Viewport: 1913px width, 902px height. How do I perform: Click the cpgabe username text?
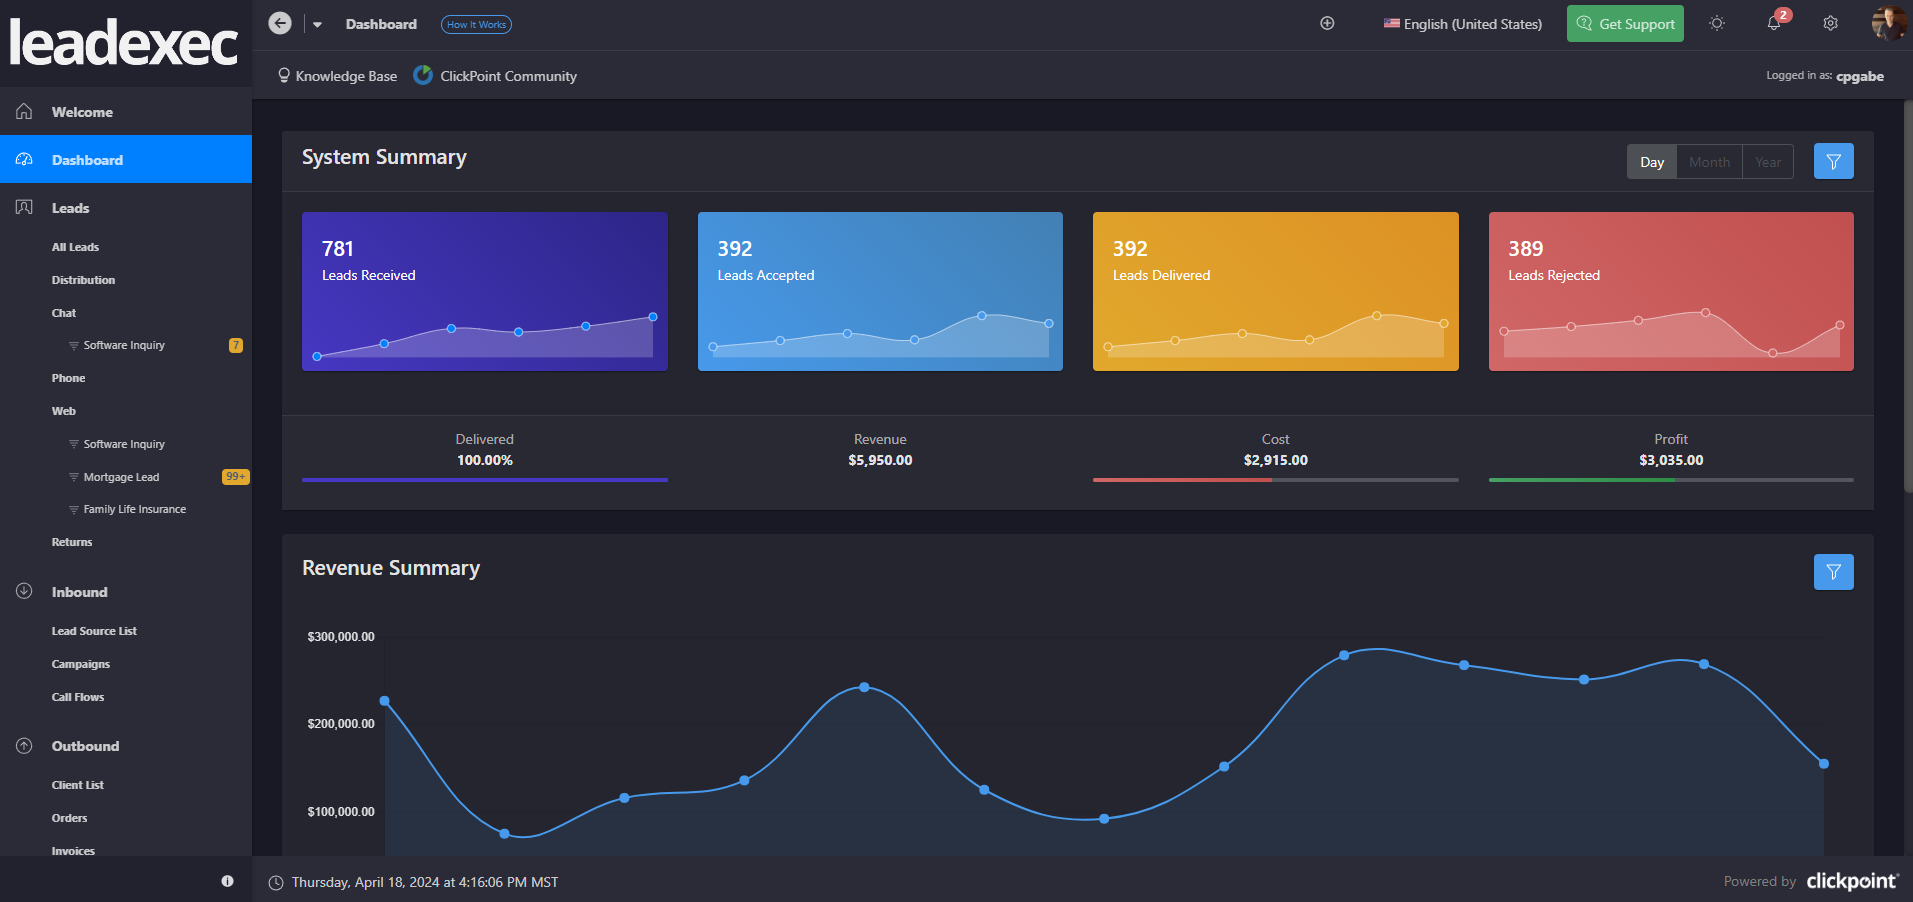point(1860,76)
